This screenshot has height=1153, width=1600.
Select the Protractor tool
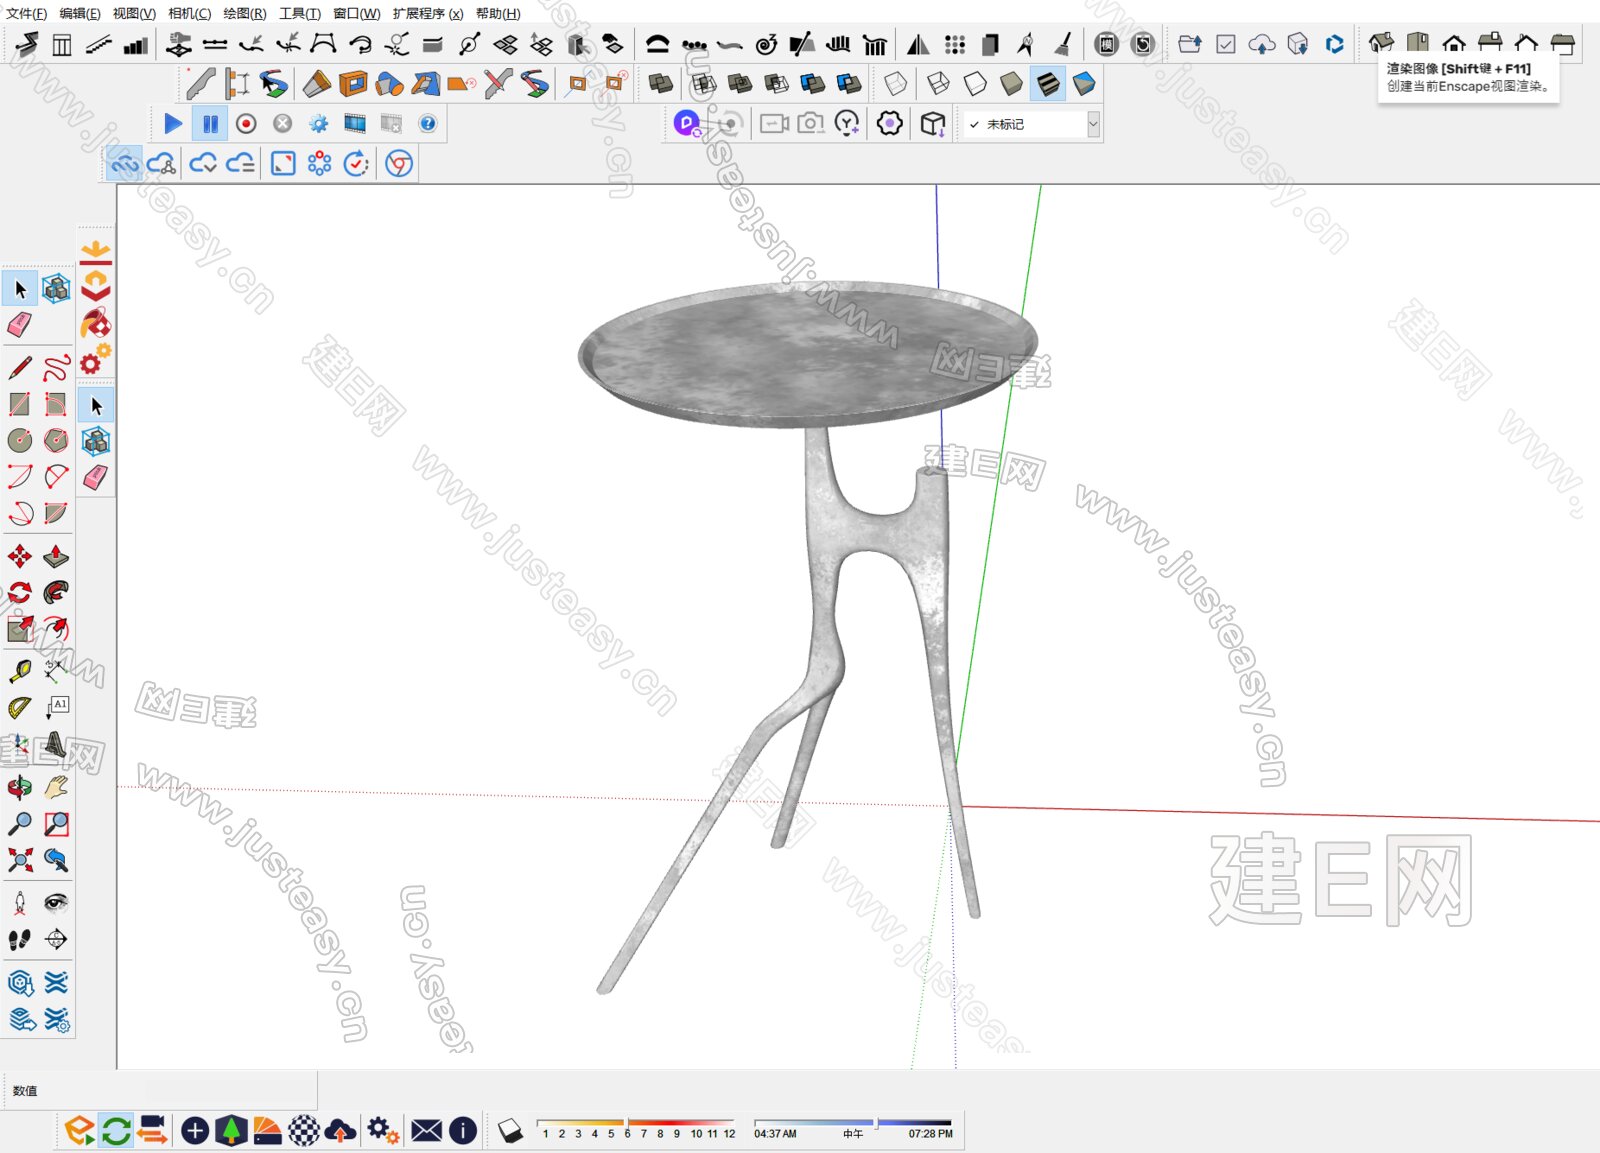coord(19,708)
